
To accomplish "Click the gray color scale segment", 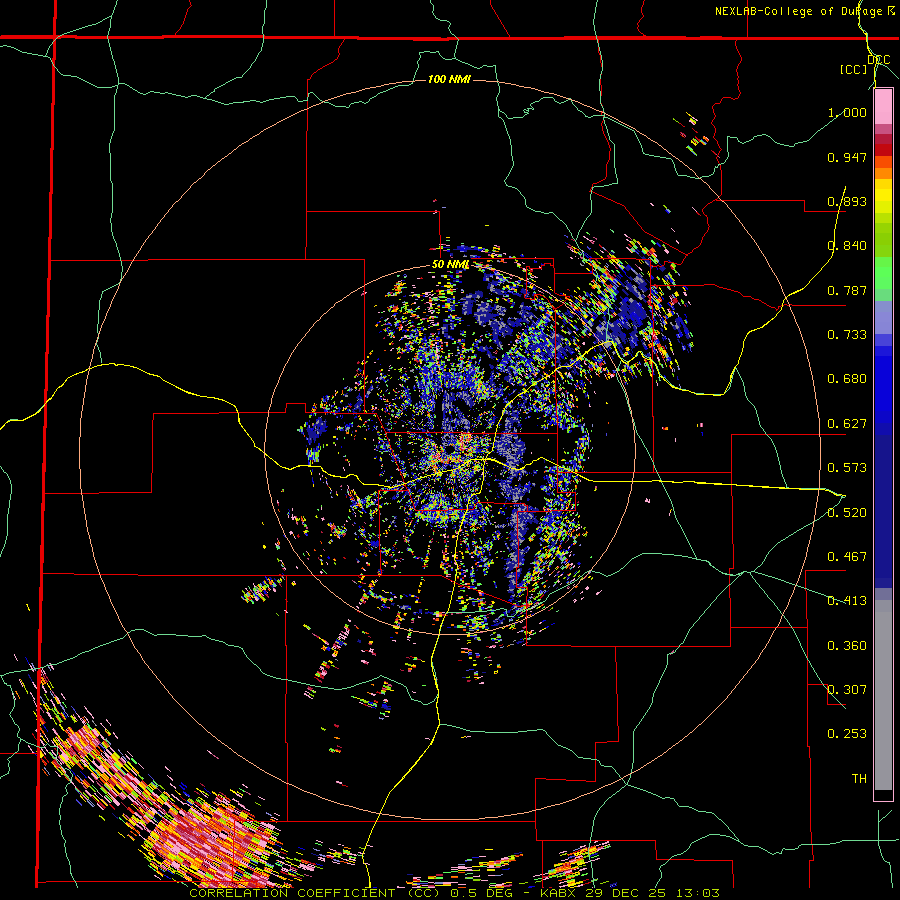I will tap(883, 695).
